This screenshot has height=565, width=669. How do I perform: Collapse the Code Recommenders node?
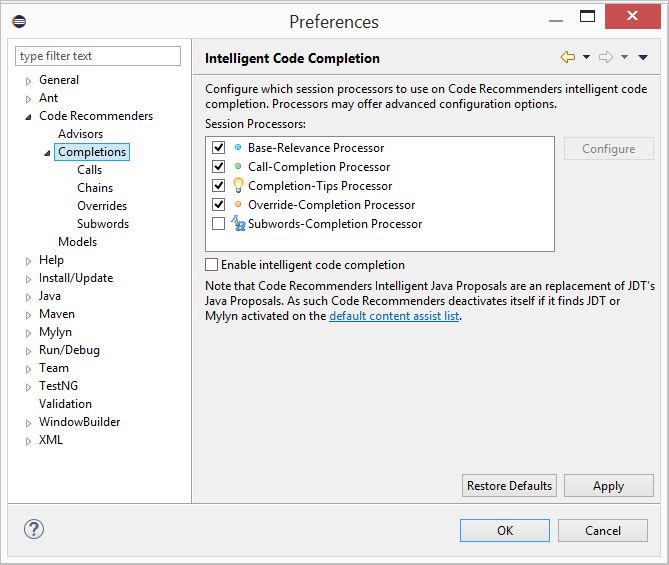click(28, 117)
